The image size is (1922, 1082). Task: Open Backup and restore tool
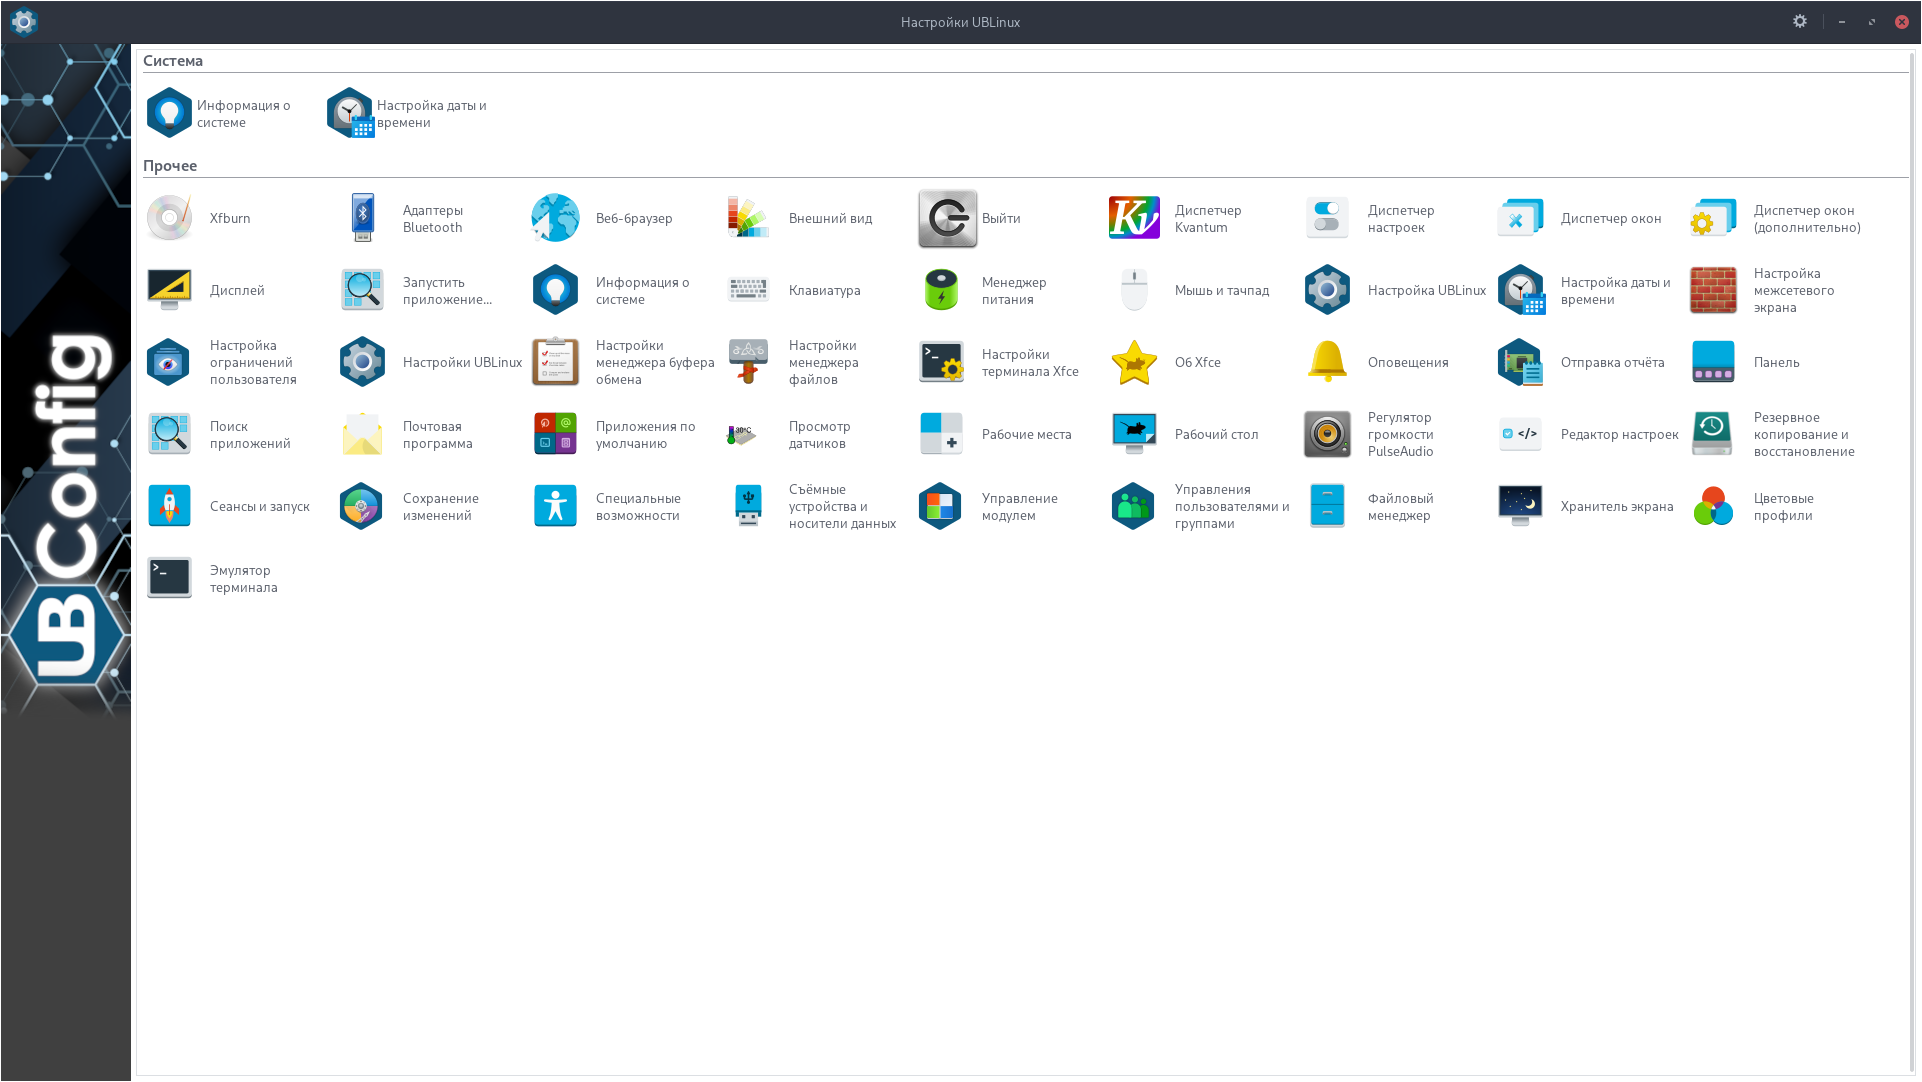[x=1713, y=434]
